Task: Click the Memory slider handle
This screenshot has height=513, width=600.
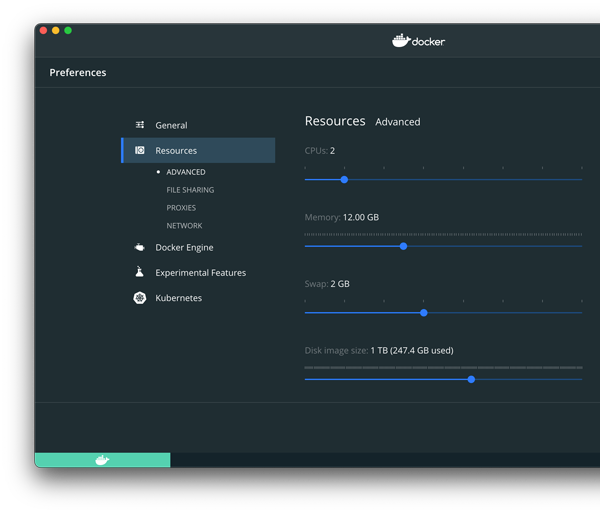Action: [x=403, y=246]
